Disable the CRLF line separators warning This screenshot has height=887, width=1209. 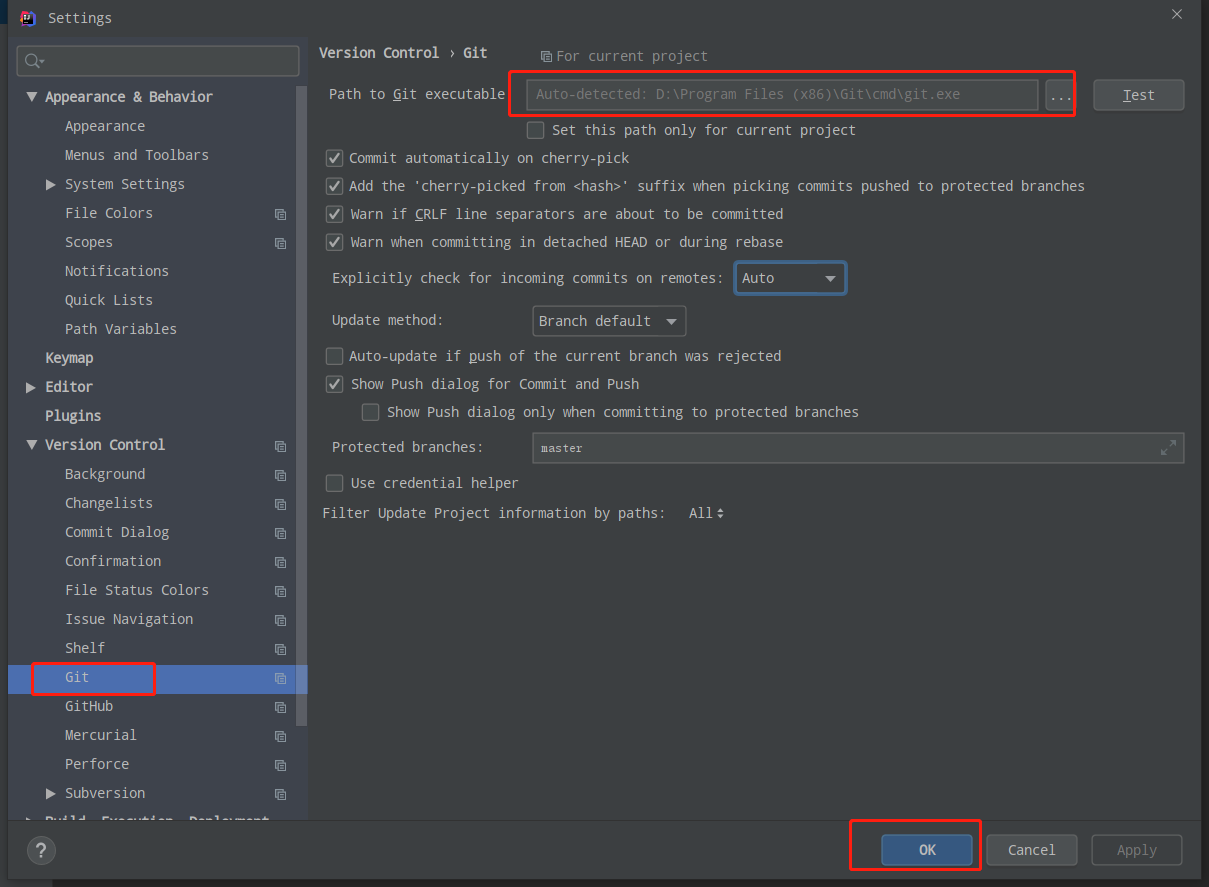[x=335, y=214]
